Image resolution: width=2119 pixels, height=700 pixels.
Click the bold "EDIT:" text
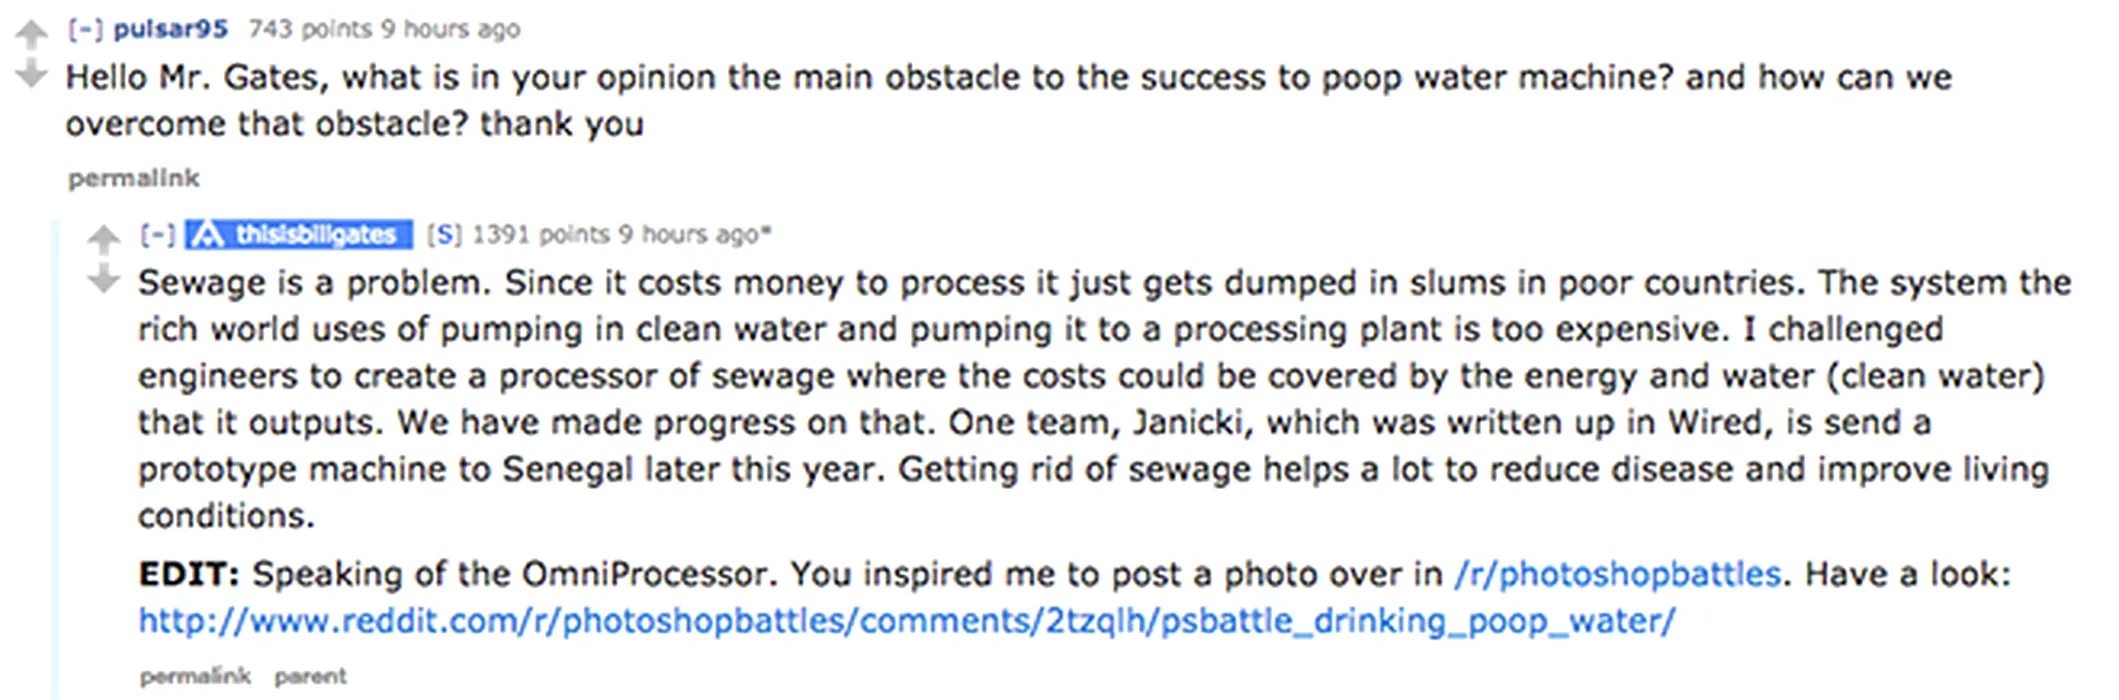tap(189, 574)
